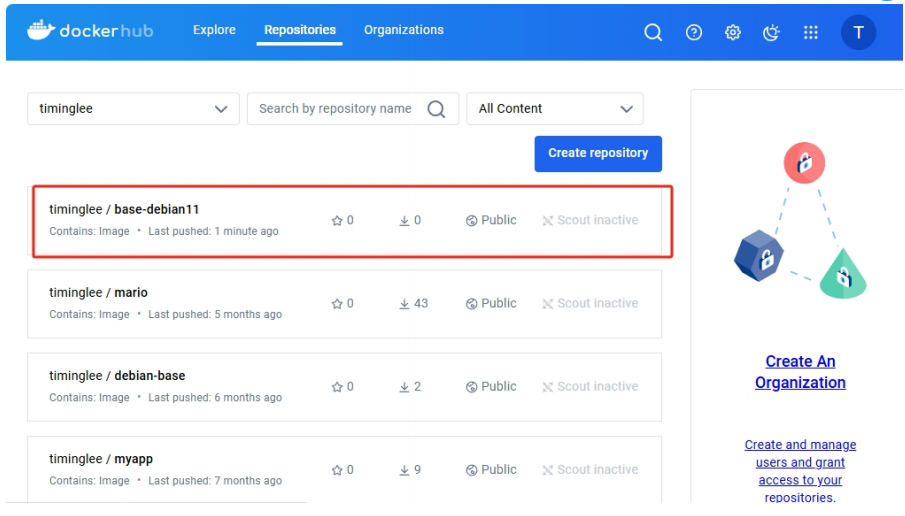This screenshot has height=516, width=905.
Task: Click 'Last pushed: 6 months ago' text
Action: [x=215, y=397]
